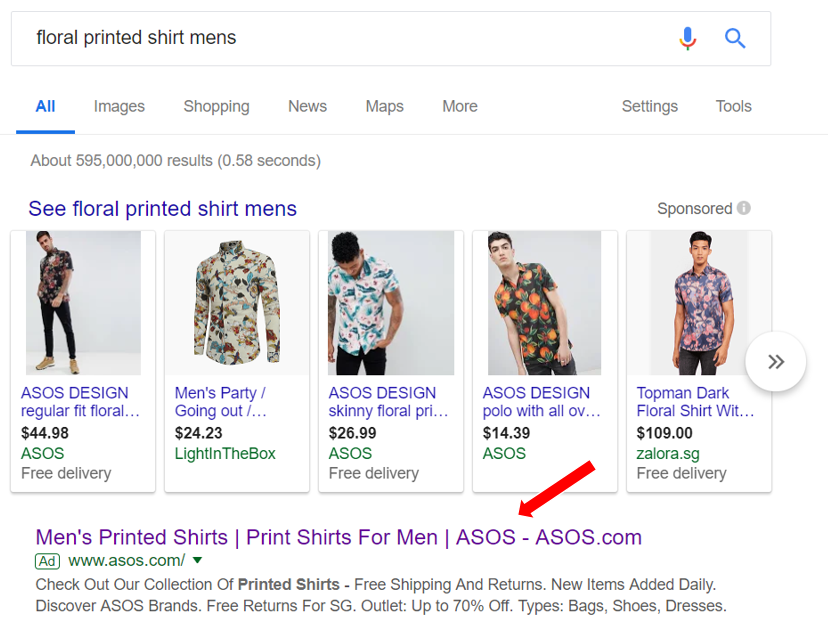Open Men's Printed Shirts ASOS ad link
The height and width of the screenshot is (637, 828).
tap(338, 537)
